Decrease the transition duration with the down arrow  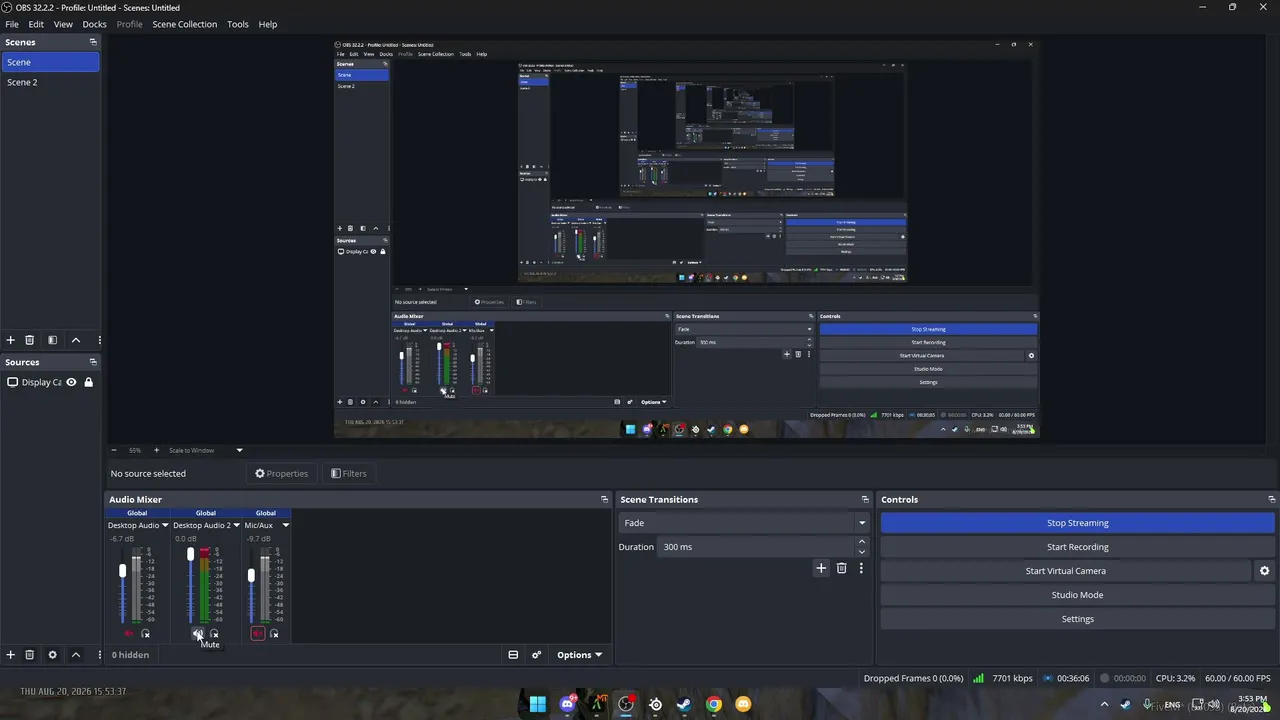point(861,552)
